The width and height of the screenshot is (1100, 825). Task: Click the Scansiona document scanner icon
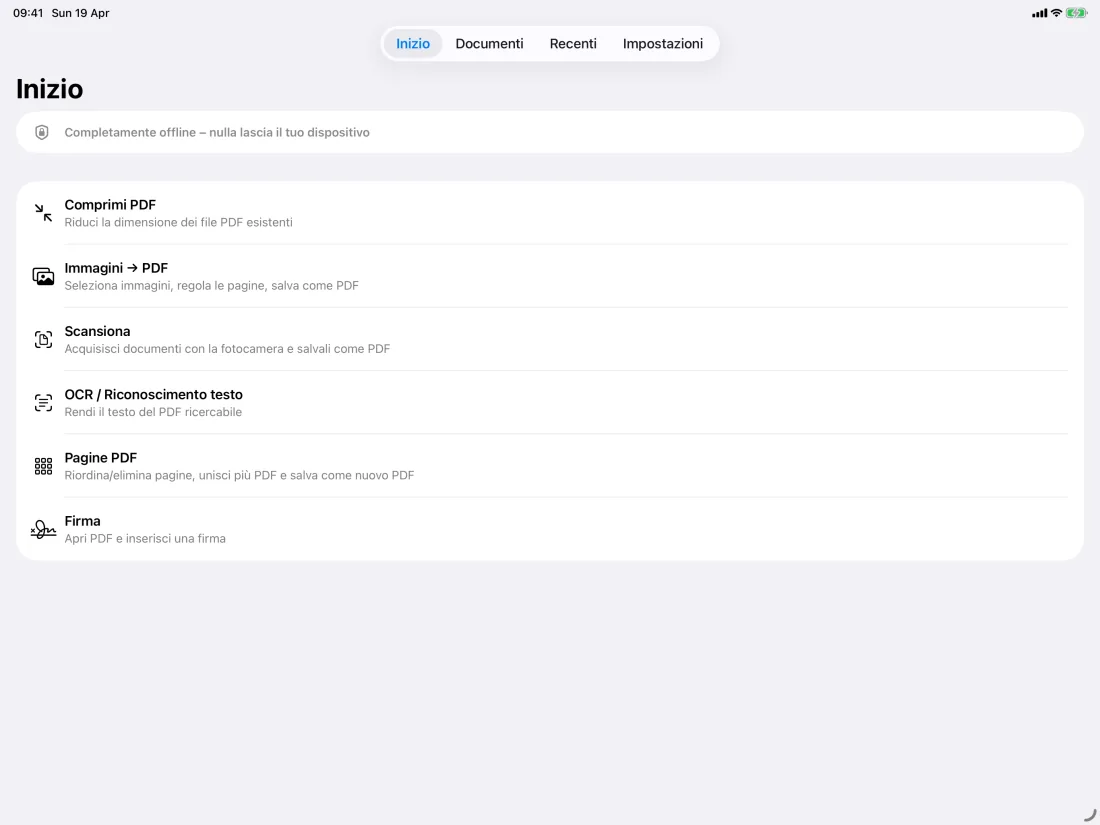43,340
